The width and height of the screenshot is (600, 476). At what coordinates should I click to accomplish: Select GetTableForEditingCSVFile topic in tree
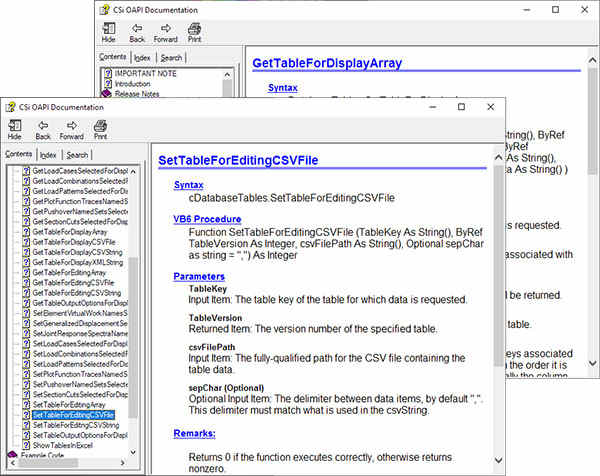pyautogui.click(x=73, y=283)
